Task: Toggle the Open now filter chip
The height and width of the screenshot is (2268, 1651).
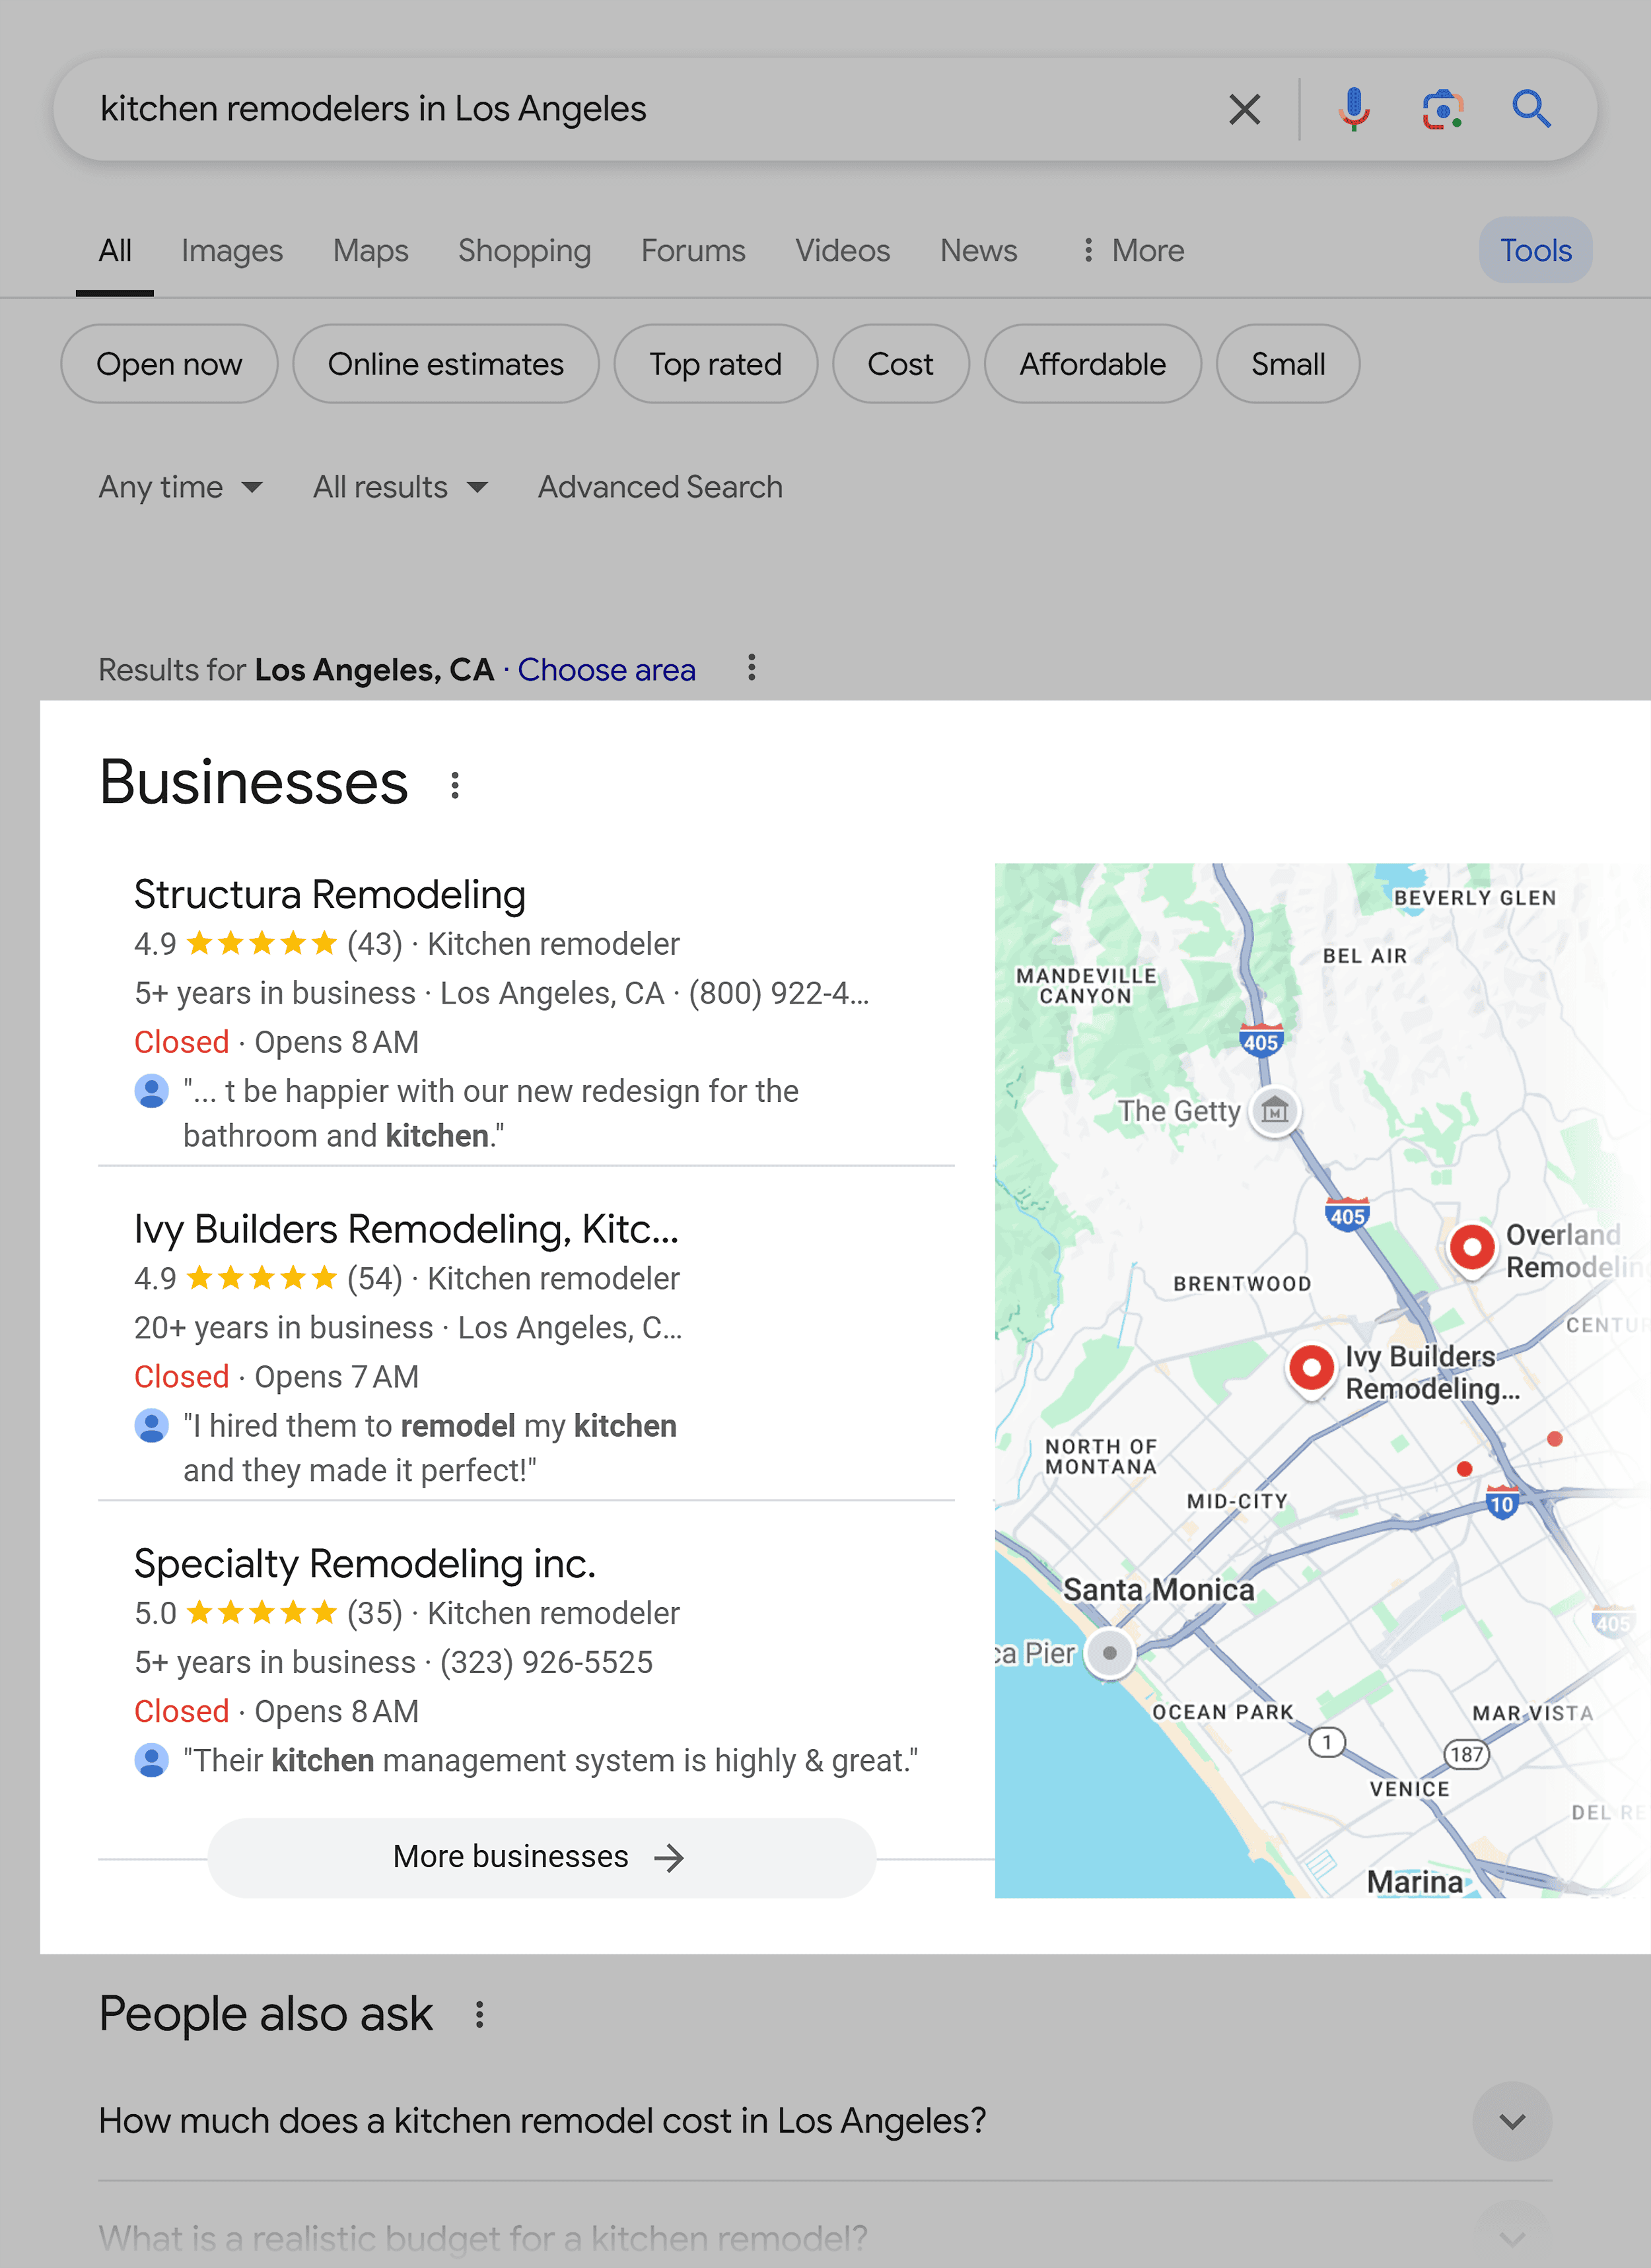Action: [169, 364]
